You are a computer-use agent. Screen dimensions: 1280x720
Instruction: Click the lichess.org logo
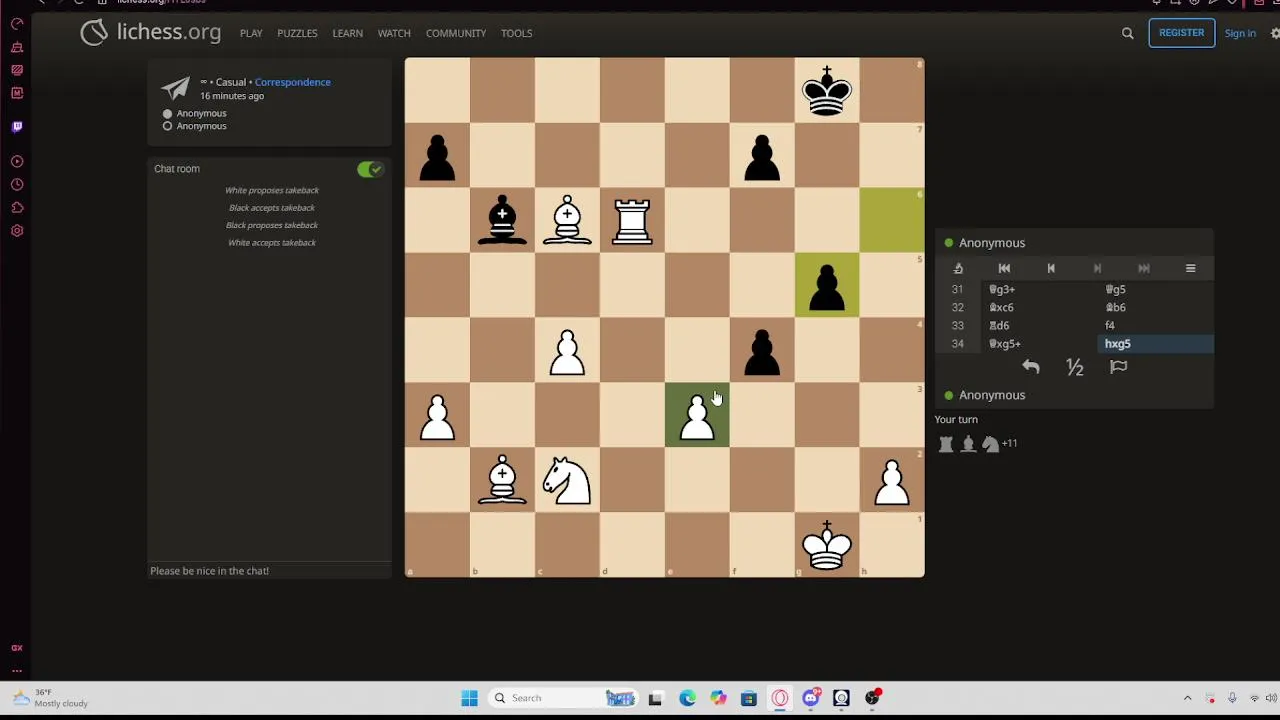pyautogui.click(x=151, y=32)
